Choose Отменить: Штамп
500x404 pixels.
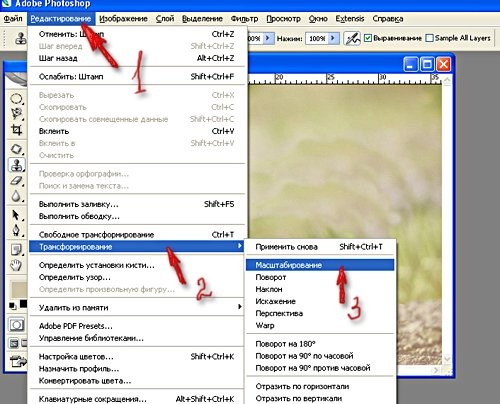(137, 34)
